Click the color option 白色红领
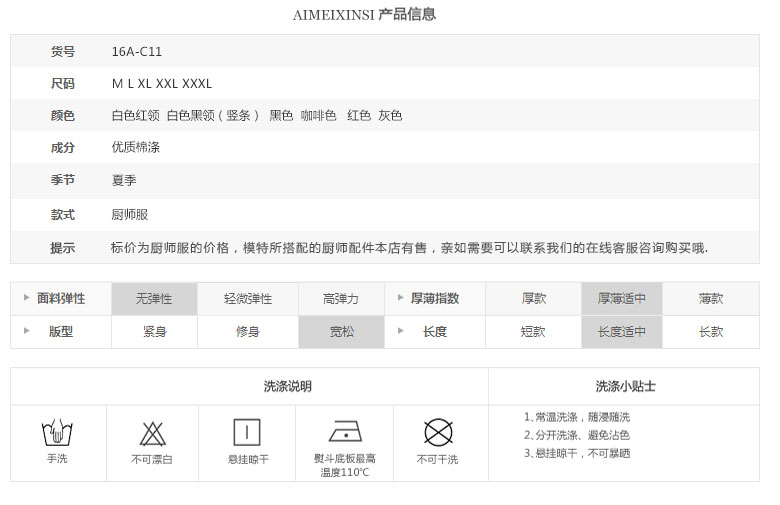 (135, 115)
